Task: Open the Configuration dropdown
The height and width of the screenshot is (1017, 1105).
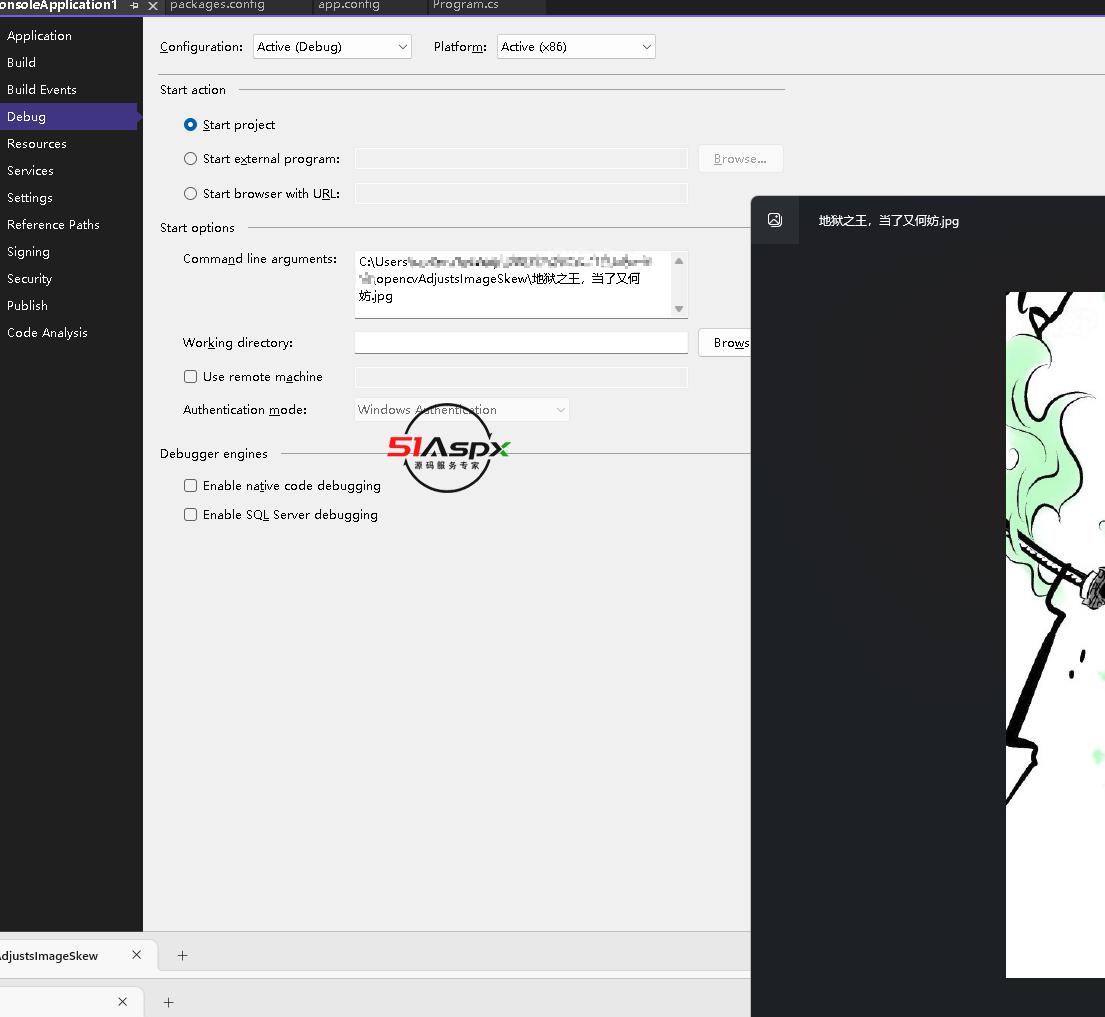Action: pos(332,47)
